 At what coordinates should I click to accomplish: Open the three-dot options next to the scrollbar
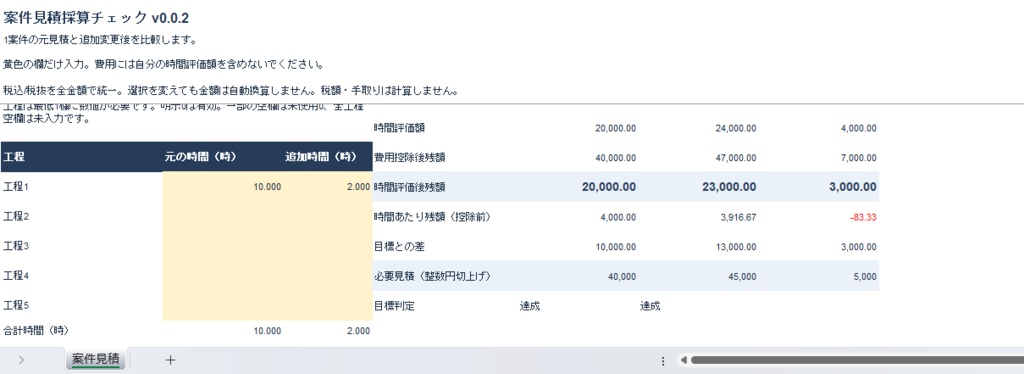(x=663, y=360)
